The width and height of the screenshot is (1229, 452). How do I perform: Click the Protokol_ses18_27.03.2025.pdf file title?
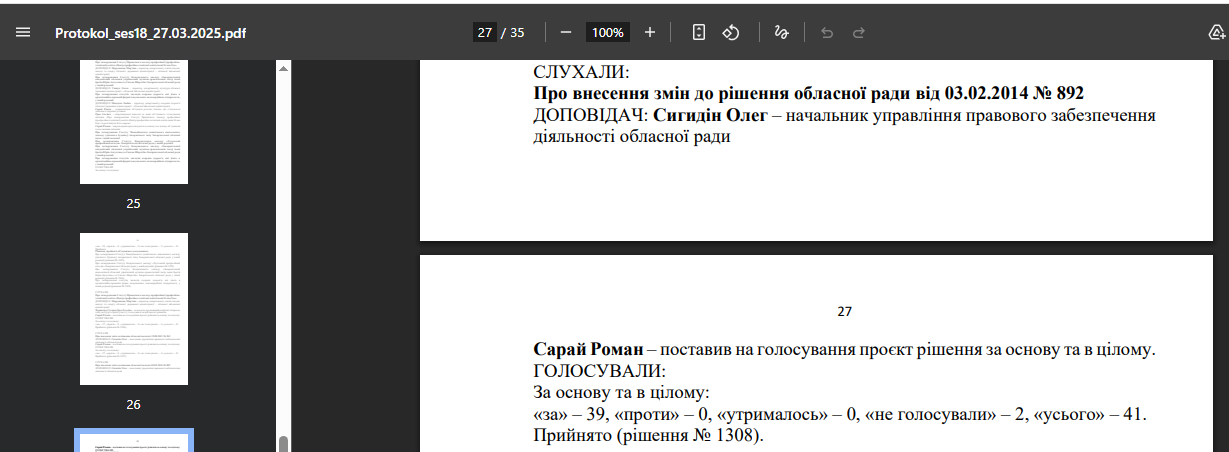coord(150,33)
